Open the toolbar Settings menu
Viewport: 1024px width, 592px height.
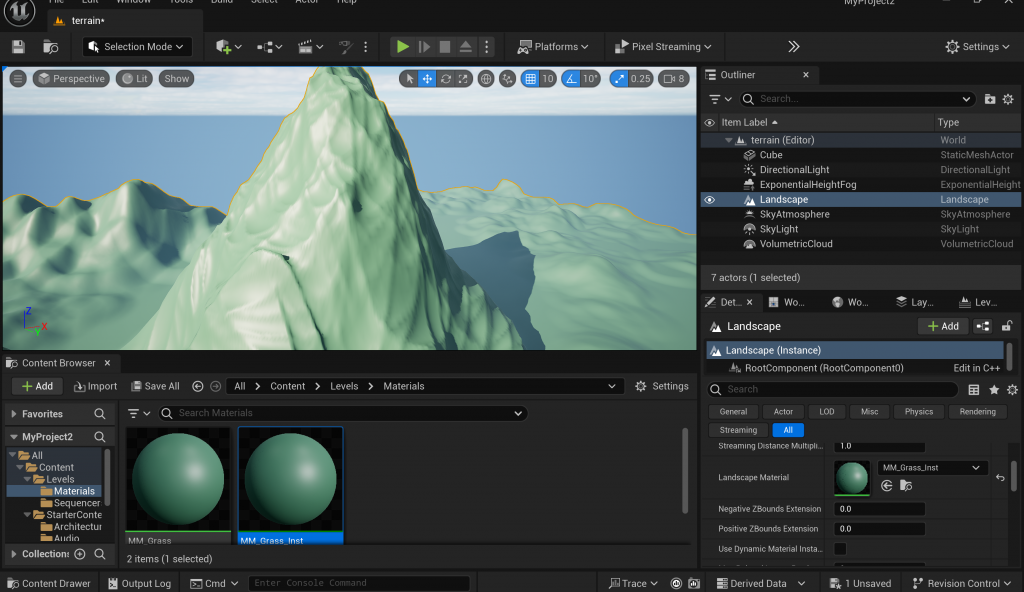[977, 46]
